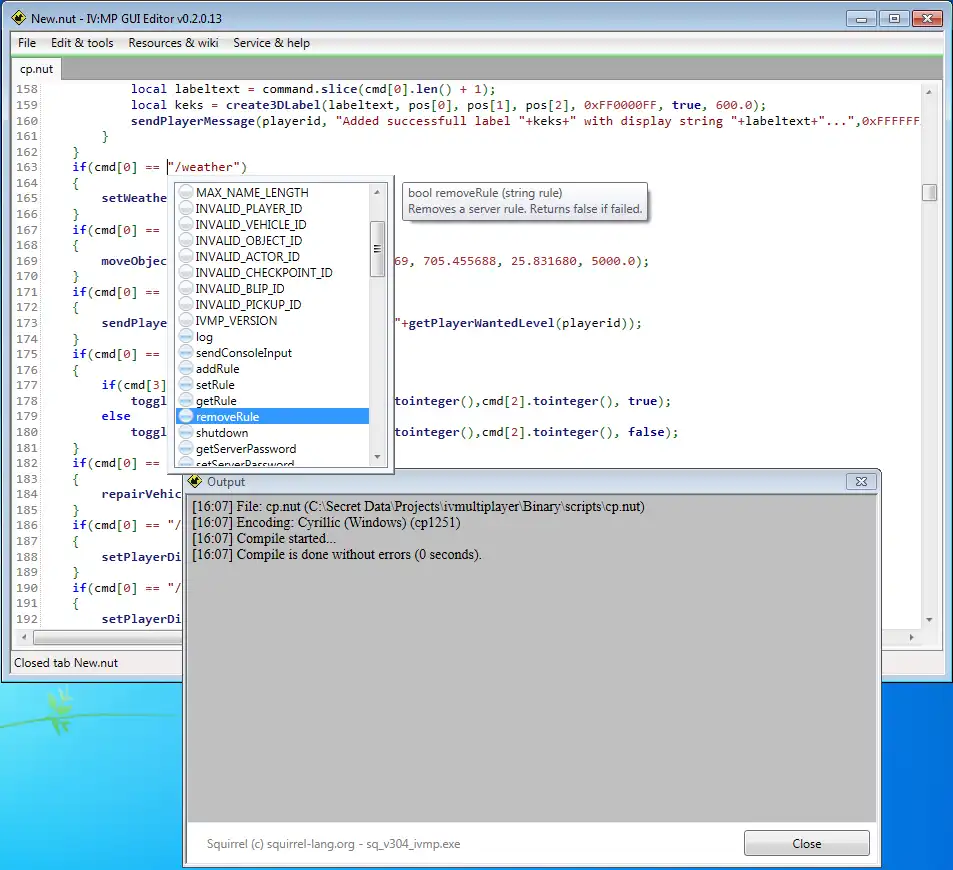This screenshot has width=953, height=870.
Task: Select INVALID_VEHICLE_ID in the suggestion list
Action: pyautogui.click(x=272, y=224)
